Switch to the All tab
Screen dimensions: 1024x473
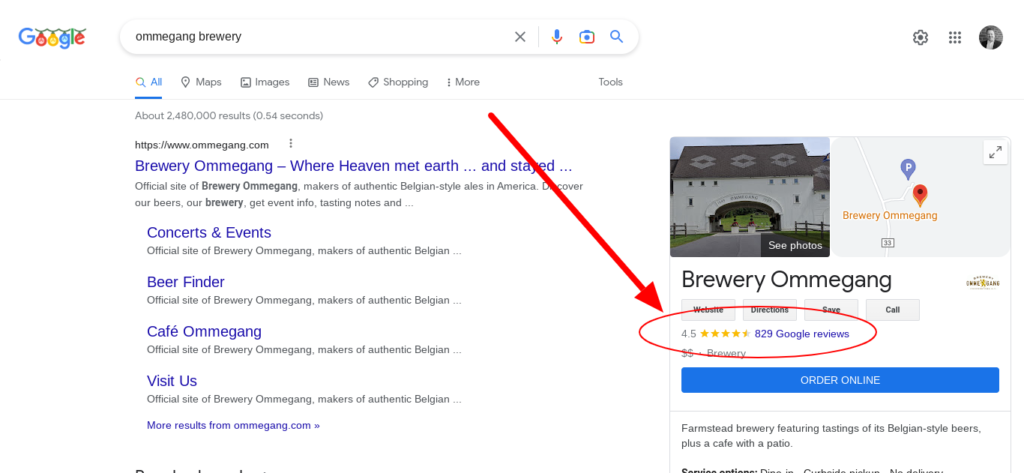pos(149,82)
